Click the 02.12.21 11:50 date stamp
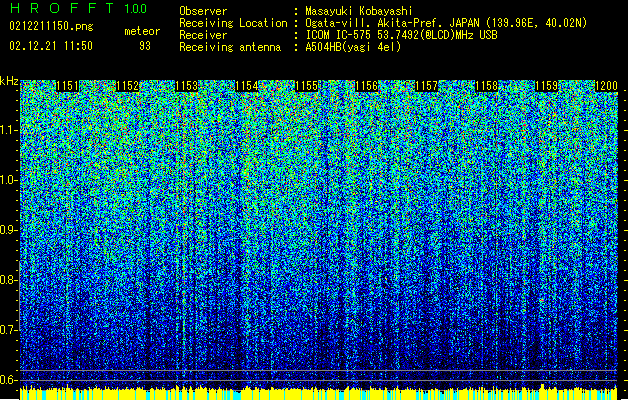Image resolution: width=629 pixels, height=400 pixels. click(x=50, y=46)
